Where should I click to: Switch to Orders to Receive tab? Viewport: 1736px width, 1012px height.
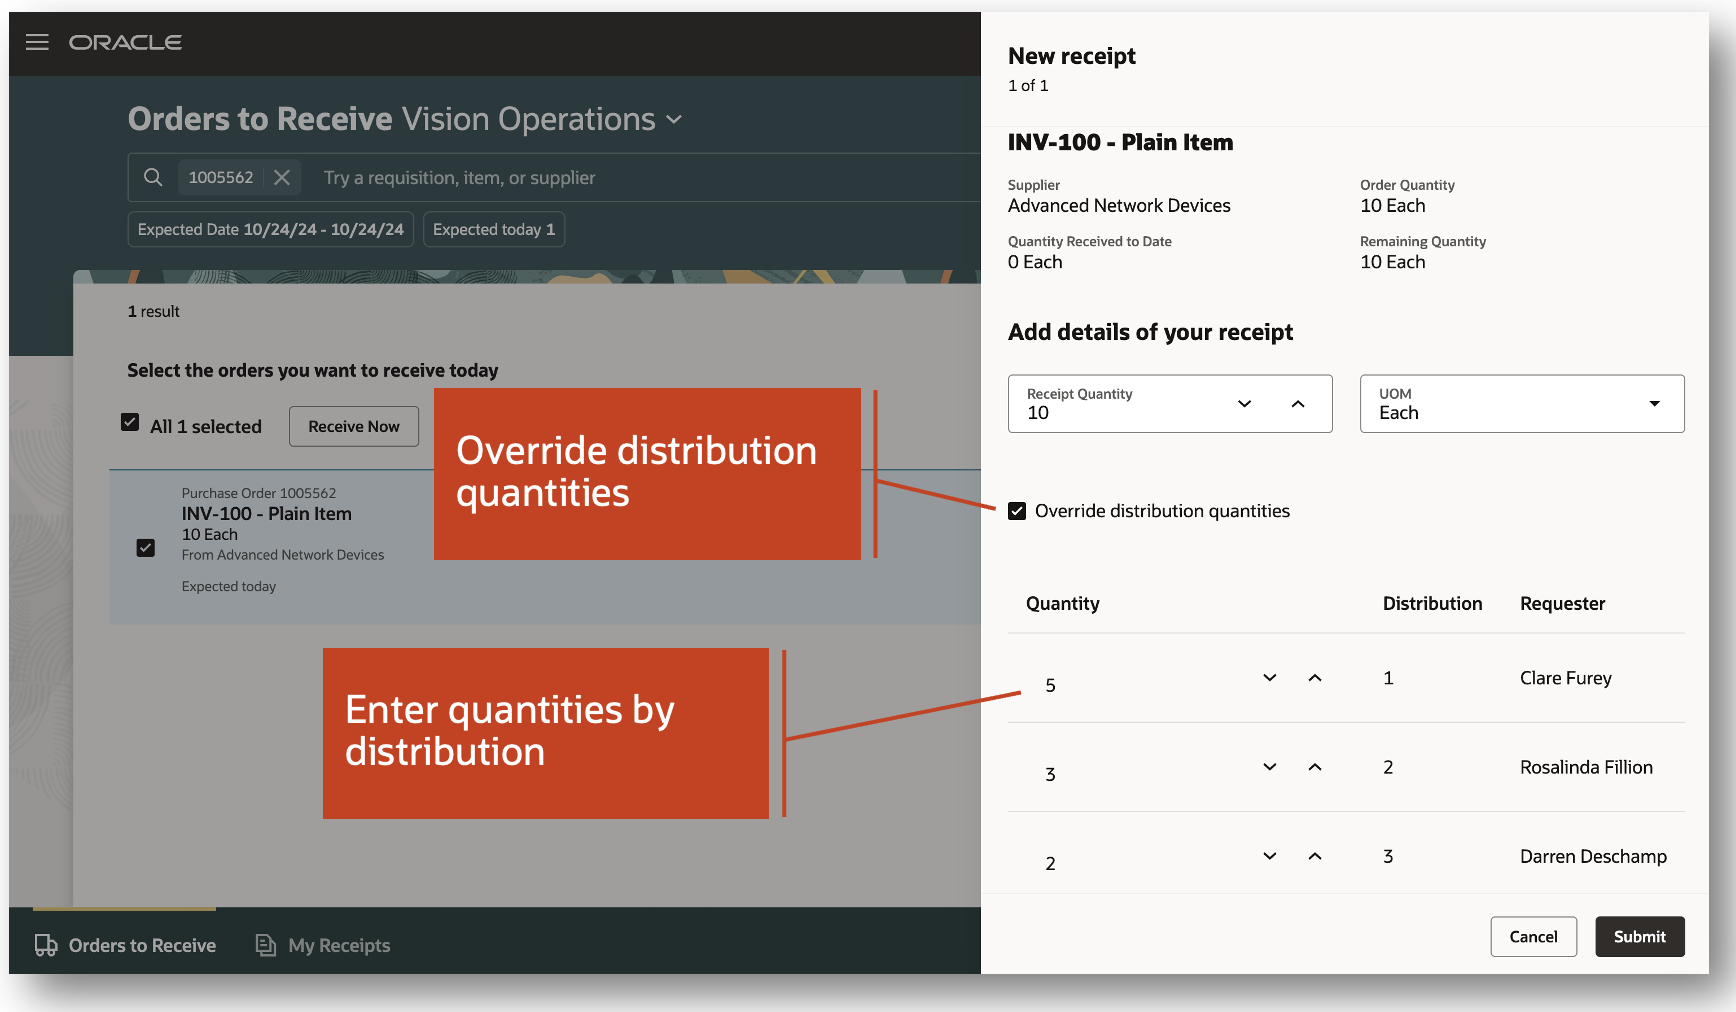pos(125,945)
